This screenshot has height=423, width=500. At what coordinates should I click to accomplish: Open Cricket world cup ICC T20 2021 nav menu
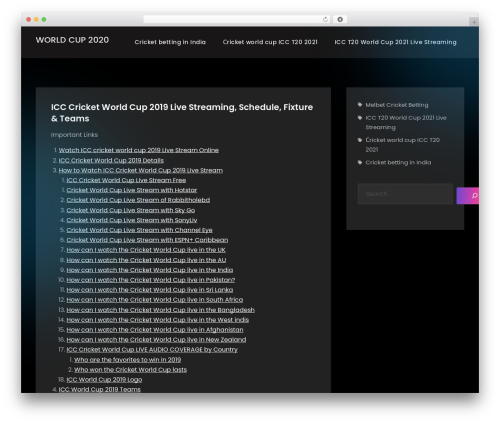tap(270, 42)
